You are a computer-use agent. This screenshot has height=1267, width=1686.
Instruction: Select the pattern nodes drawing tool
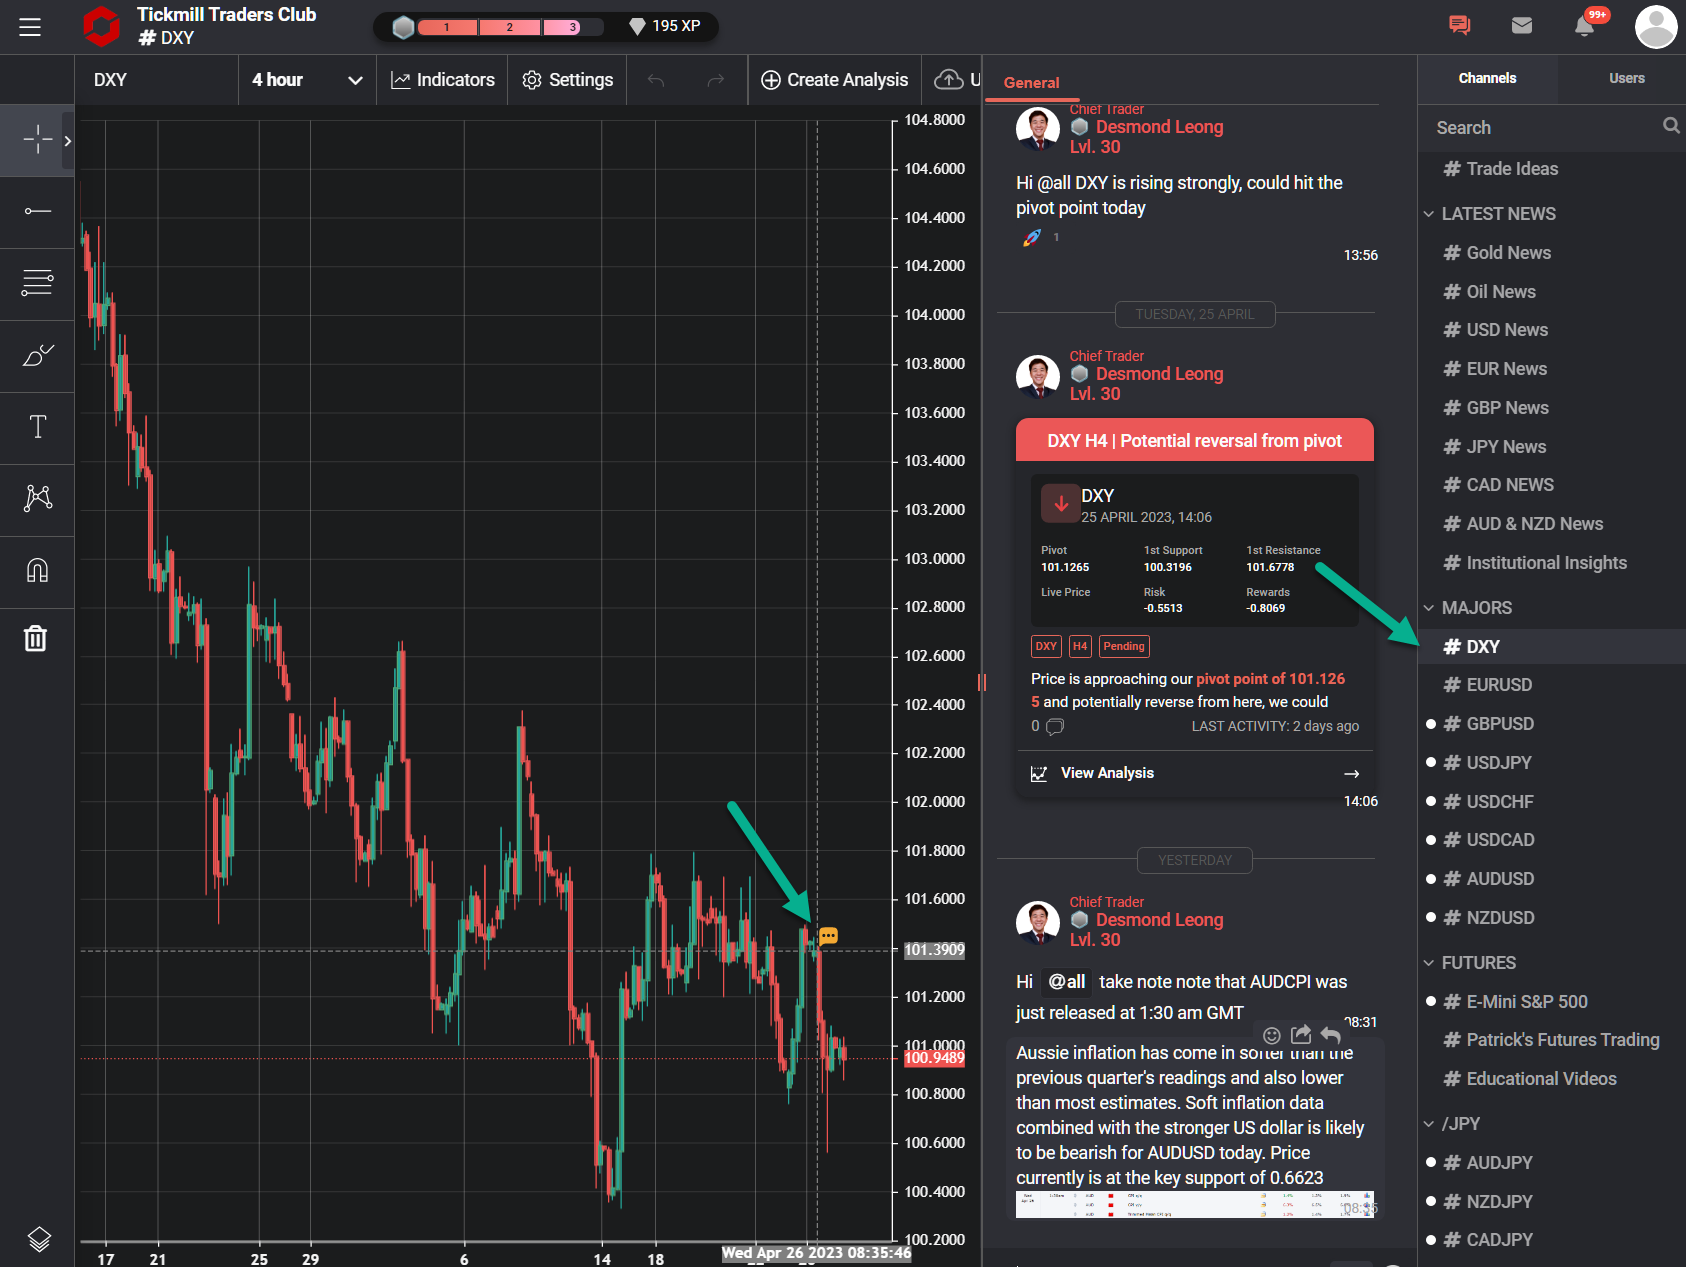point(37,498)
